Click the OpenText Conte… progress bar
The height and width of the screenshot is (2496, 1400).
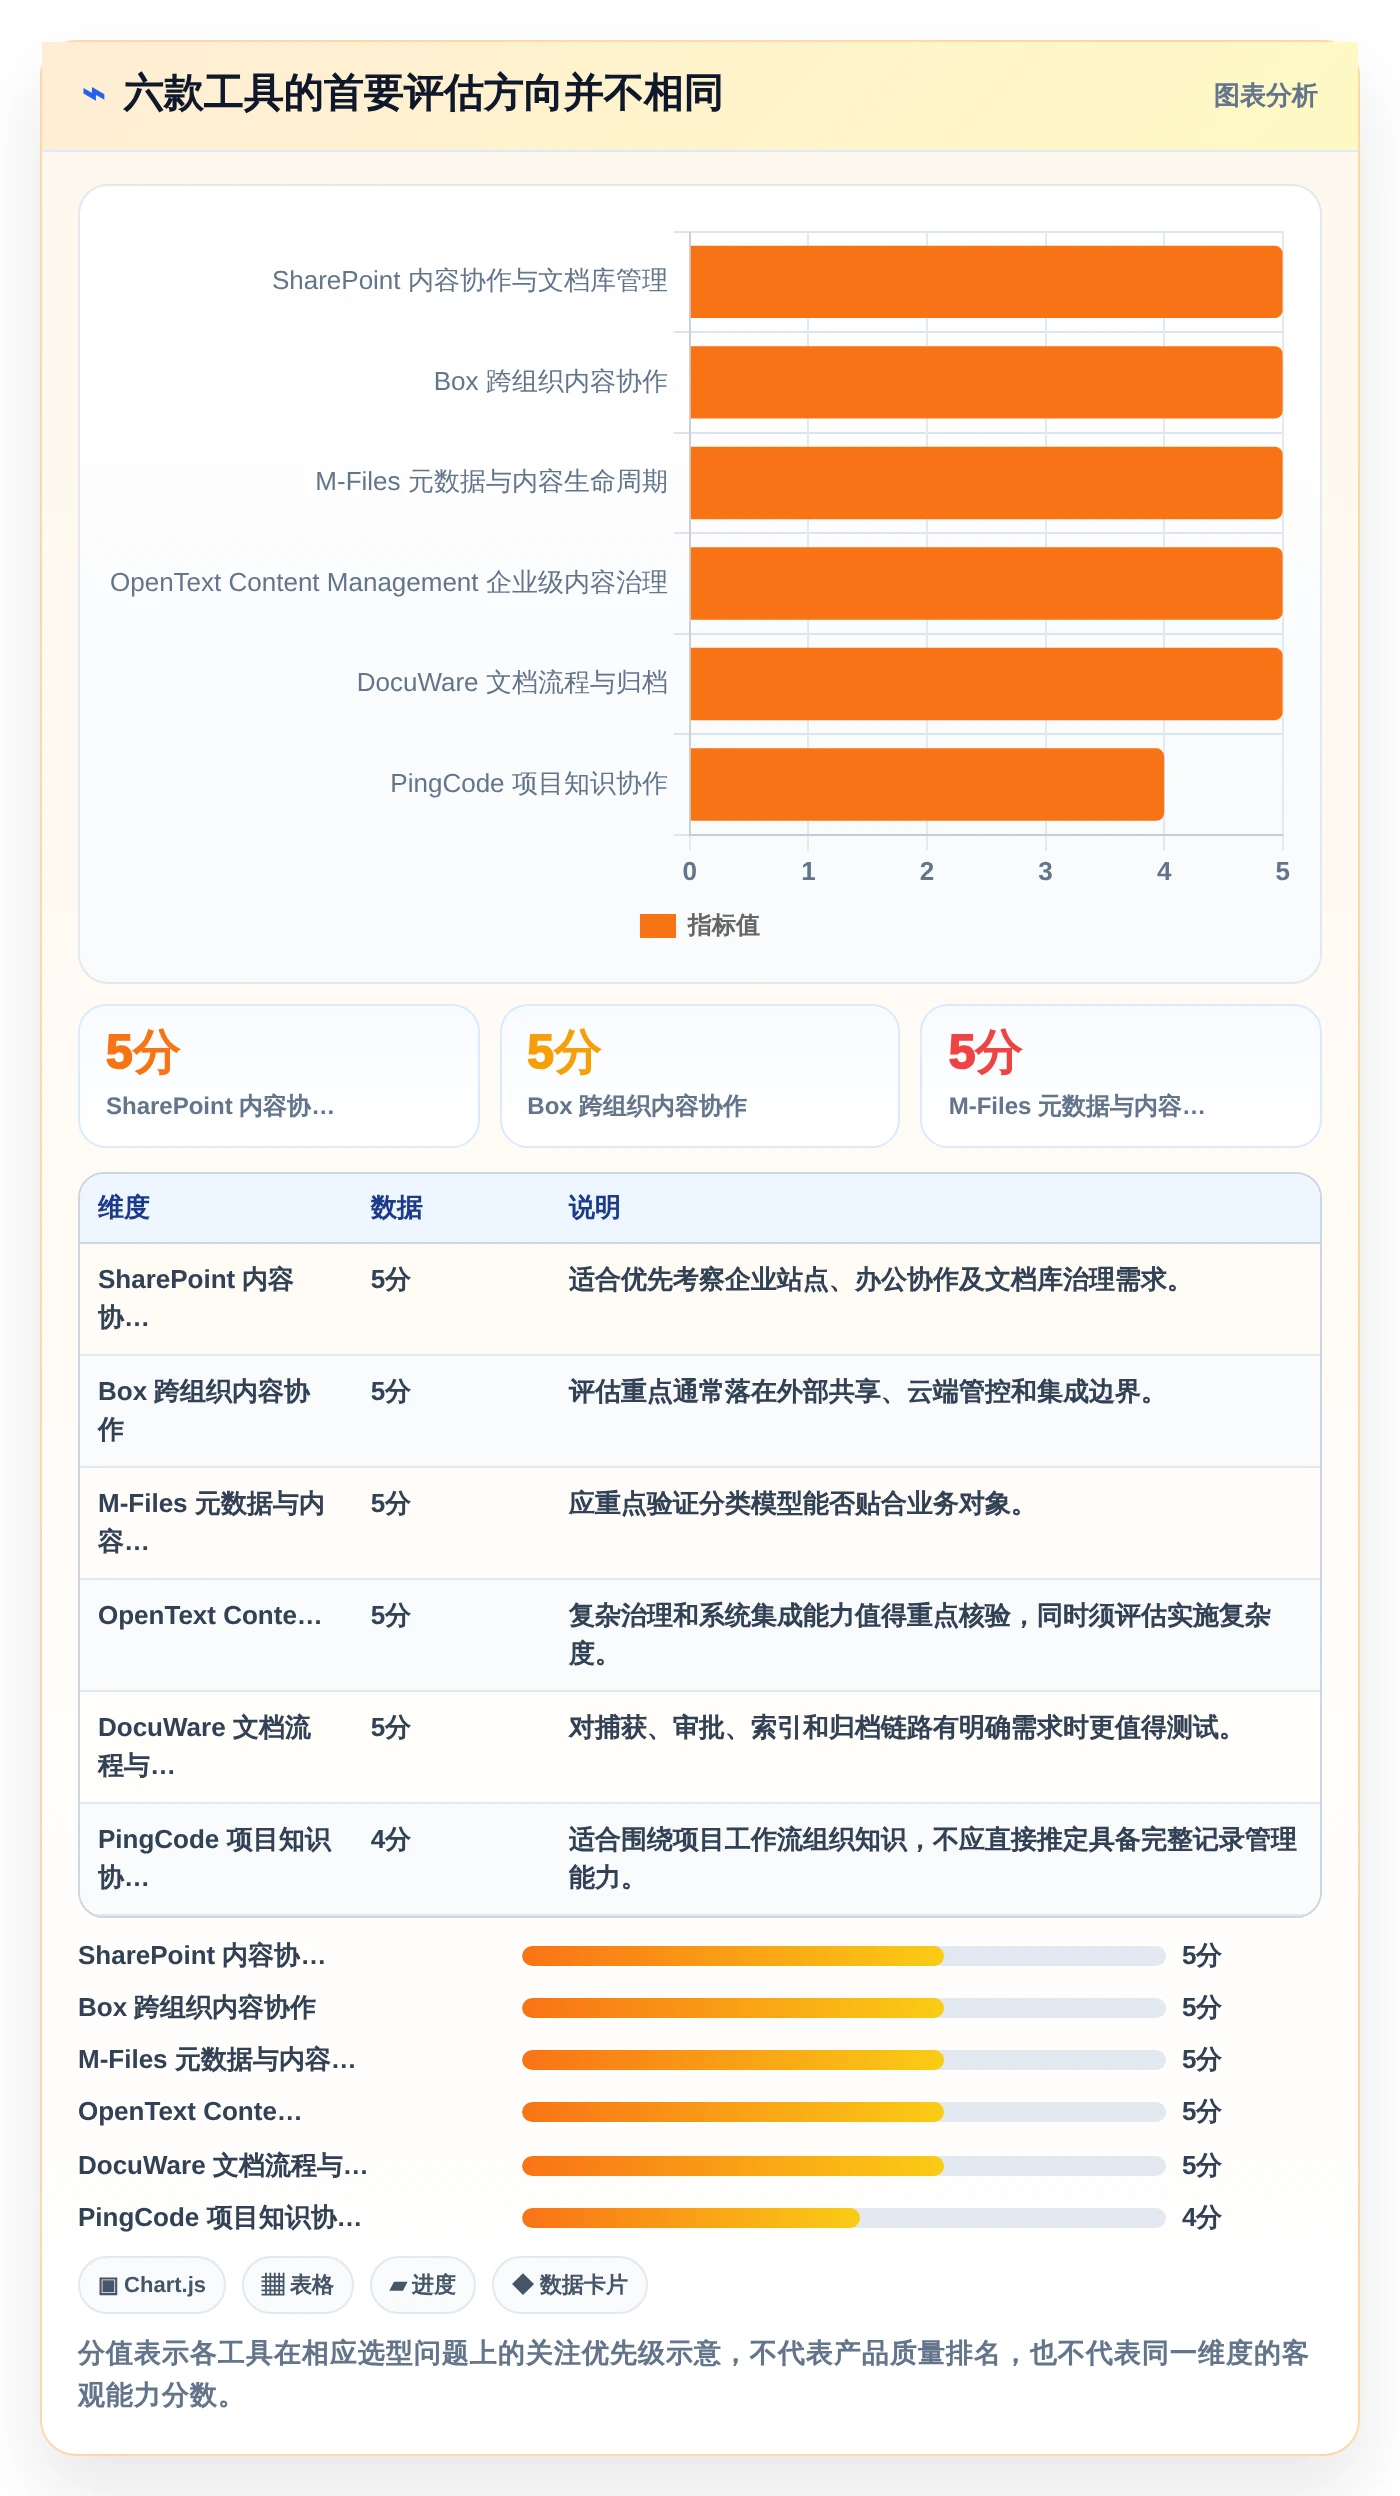843,2112
